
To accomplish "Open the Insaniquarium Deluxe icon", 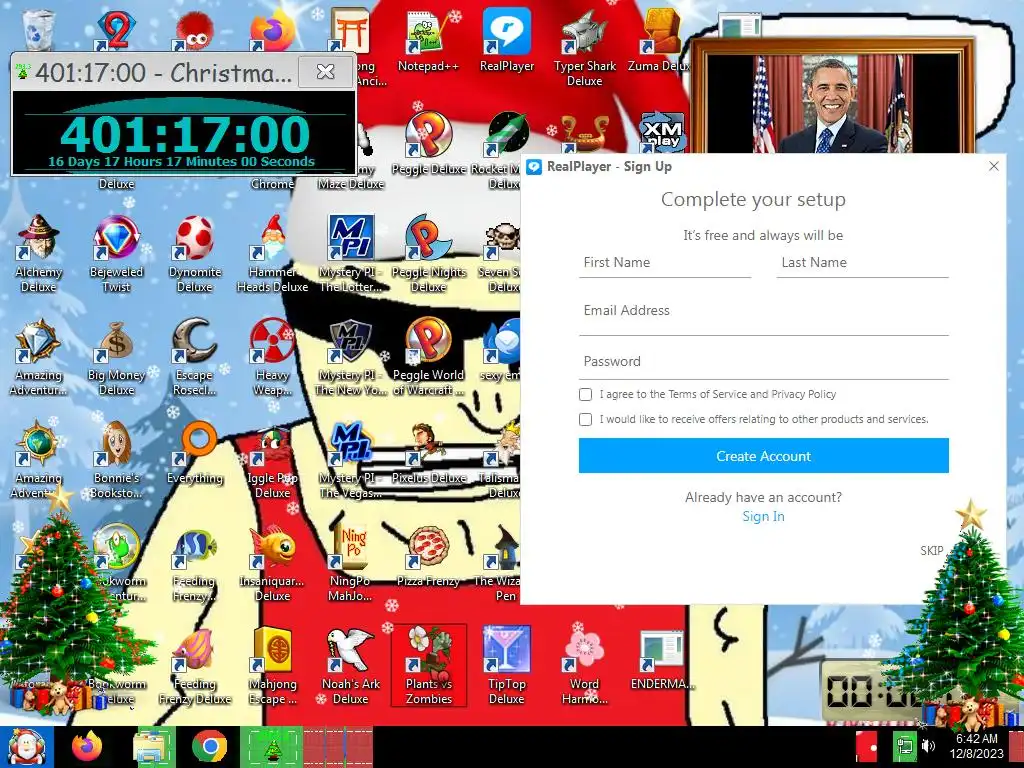I will pyautogui.click(x=272, y=564).
